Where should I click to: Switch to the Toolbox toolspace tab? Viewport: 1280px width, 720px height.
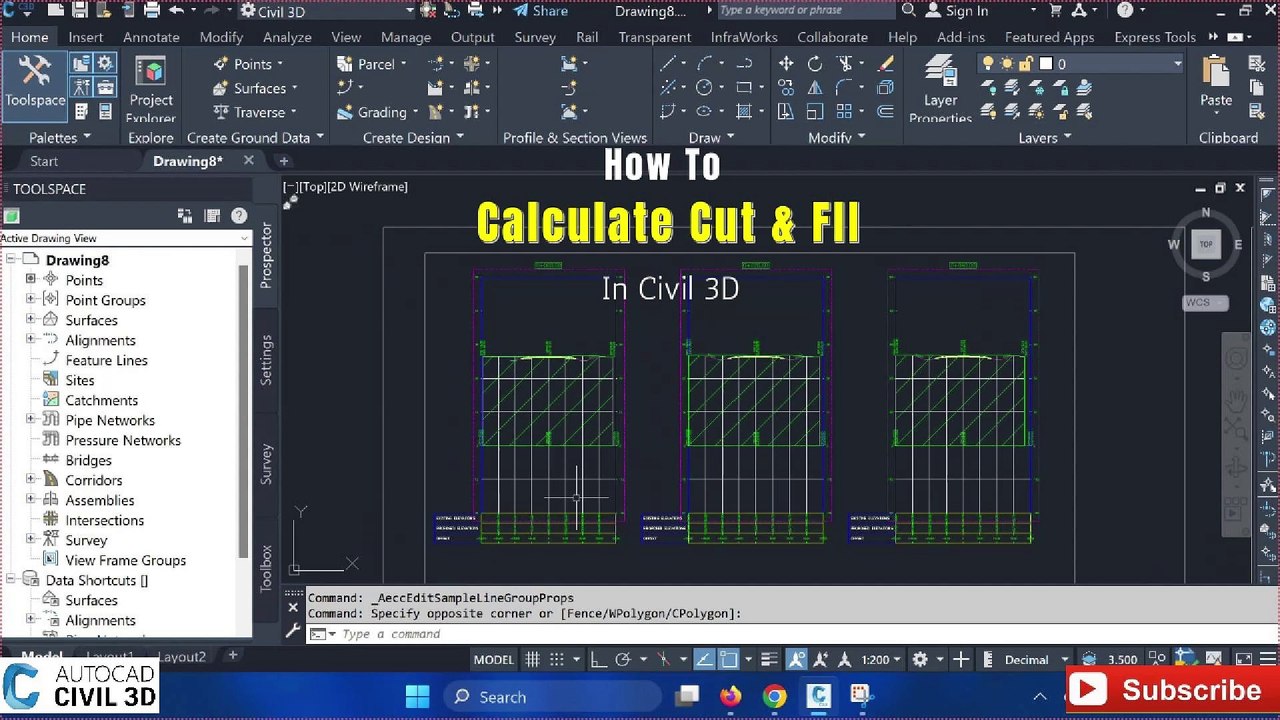tap(266, 568)
